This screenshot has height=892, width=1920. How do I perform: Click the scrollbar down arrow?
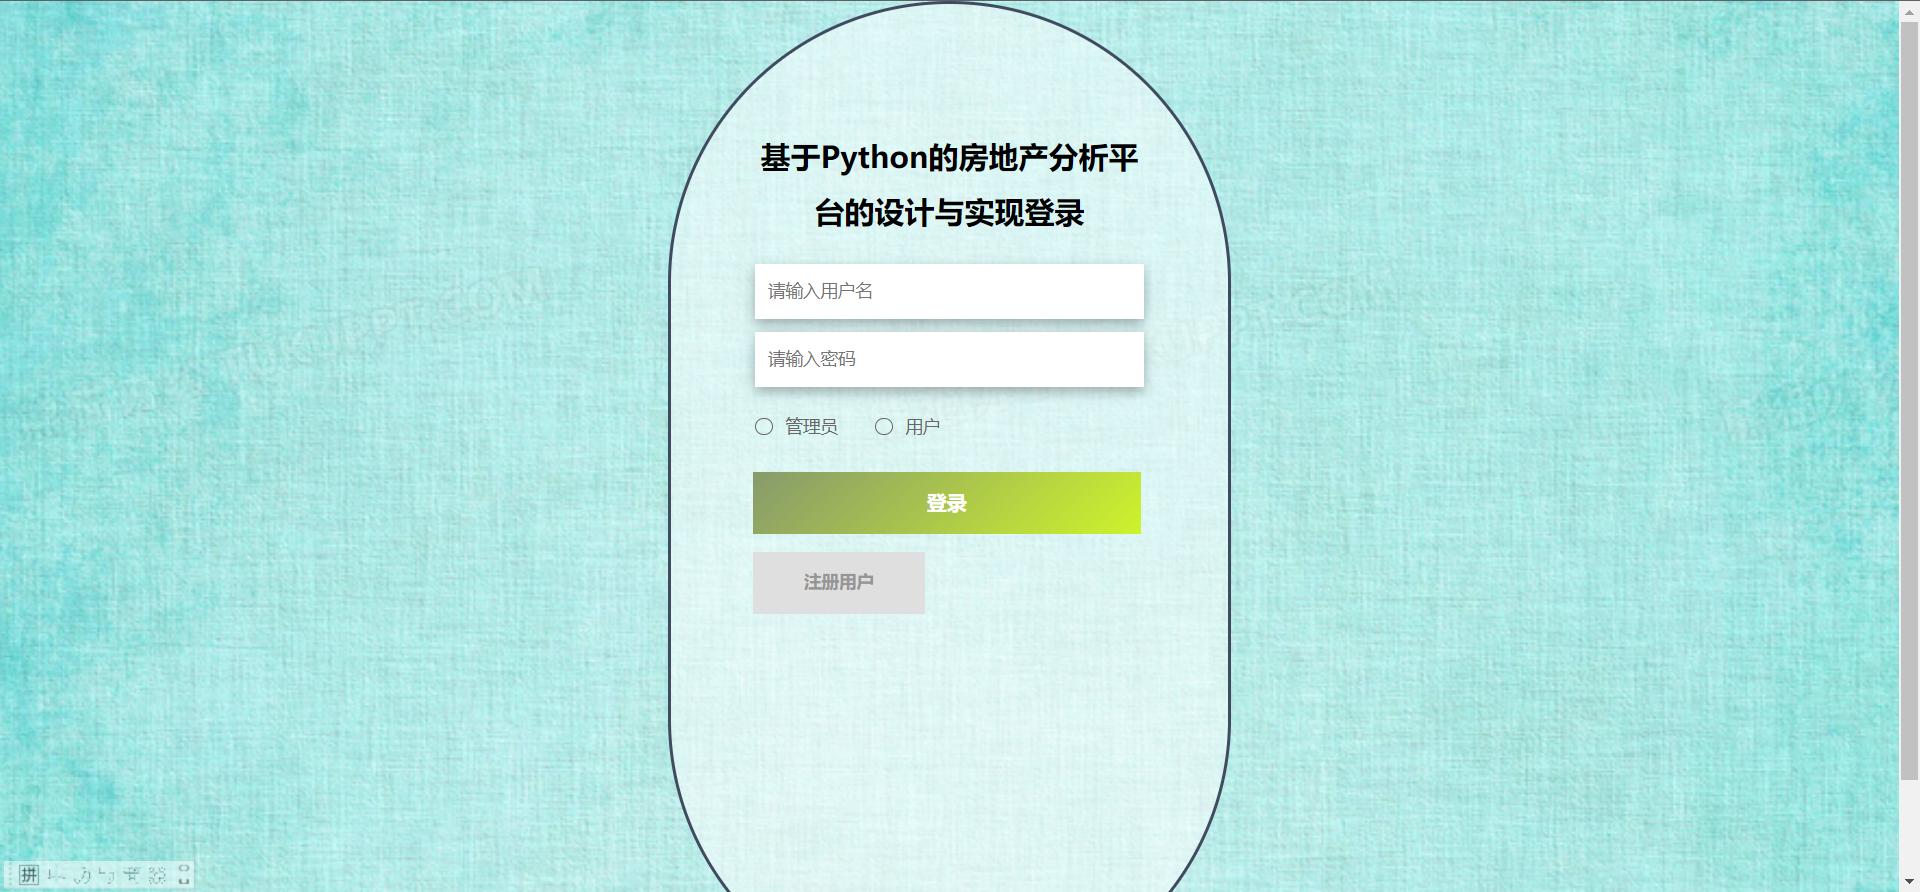click(x=1909, y=882)
